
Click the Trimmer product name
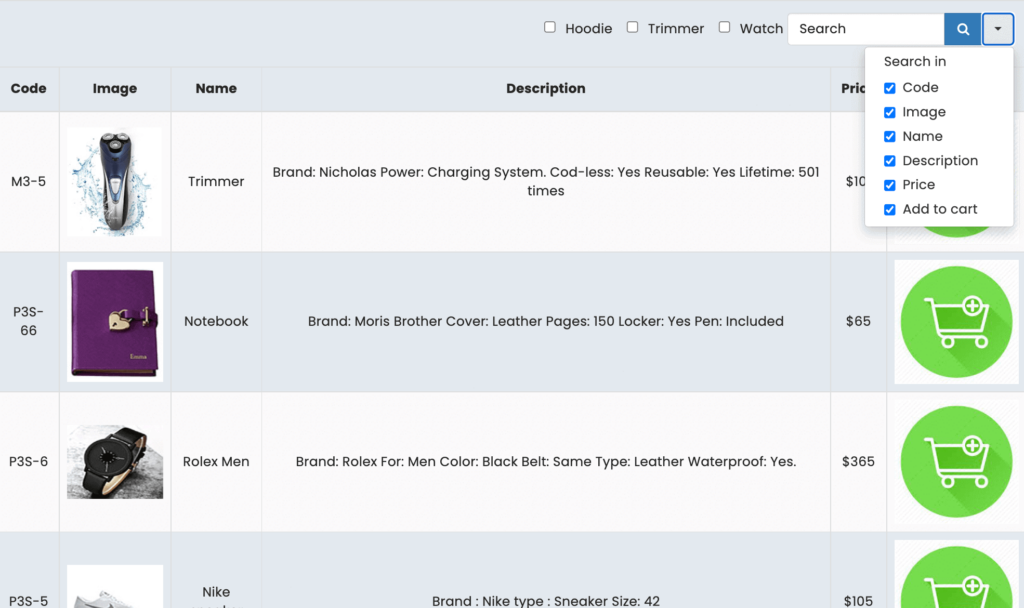click(216, 182)
